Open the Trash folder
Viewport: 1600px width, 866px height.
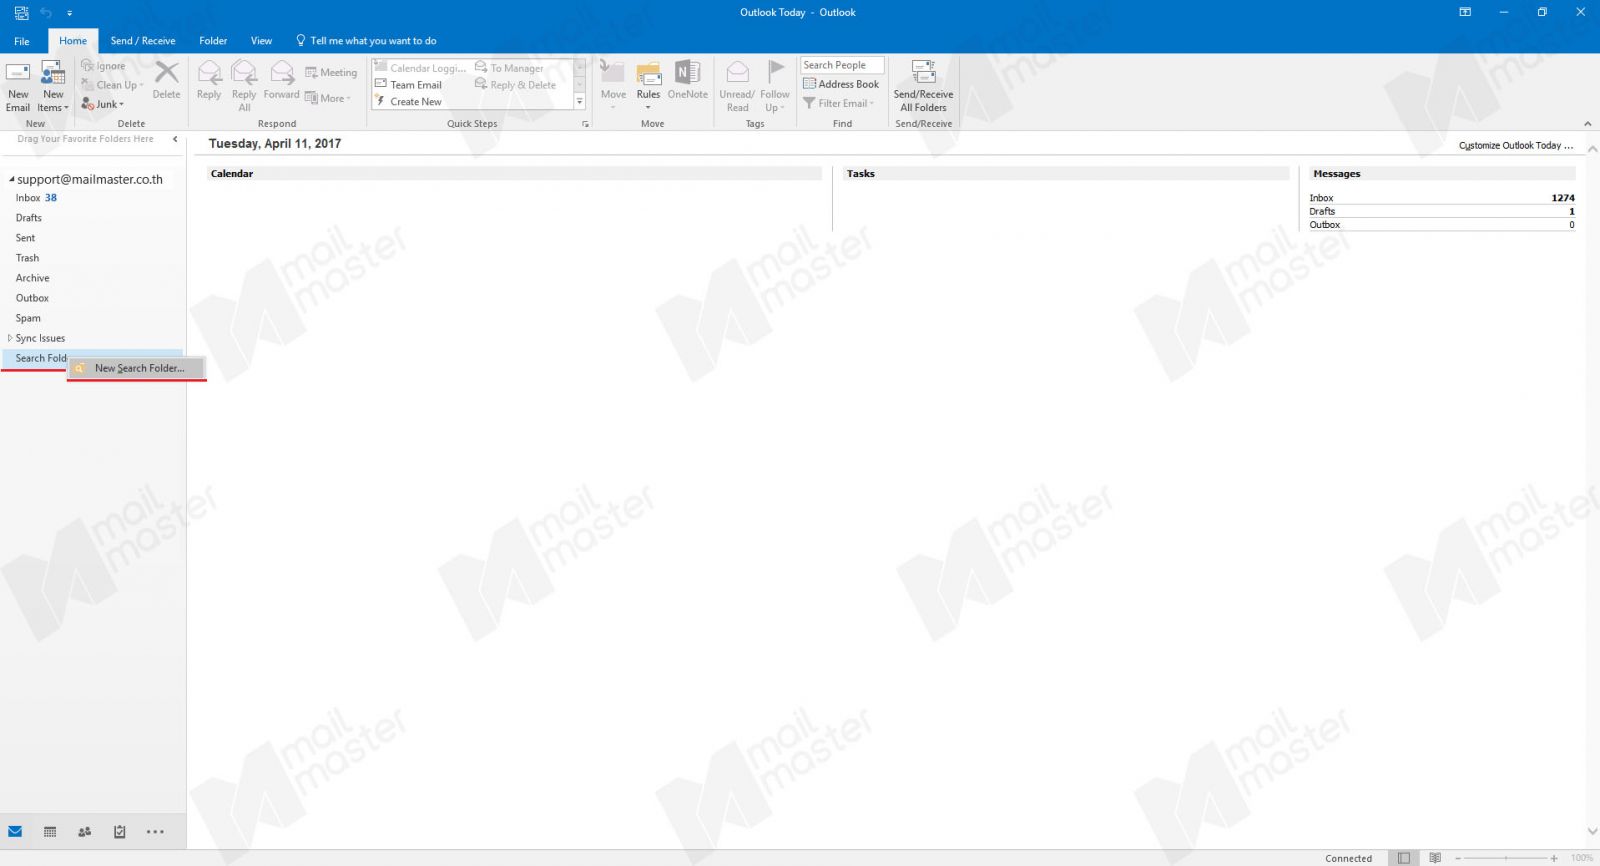coord(27,258)
